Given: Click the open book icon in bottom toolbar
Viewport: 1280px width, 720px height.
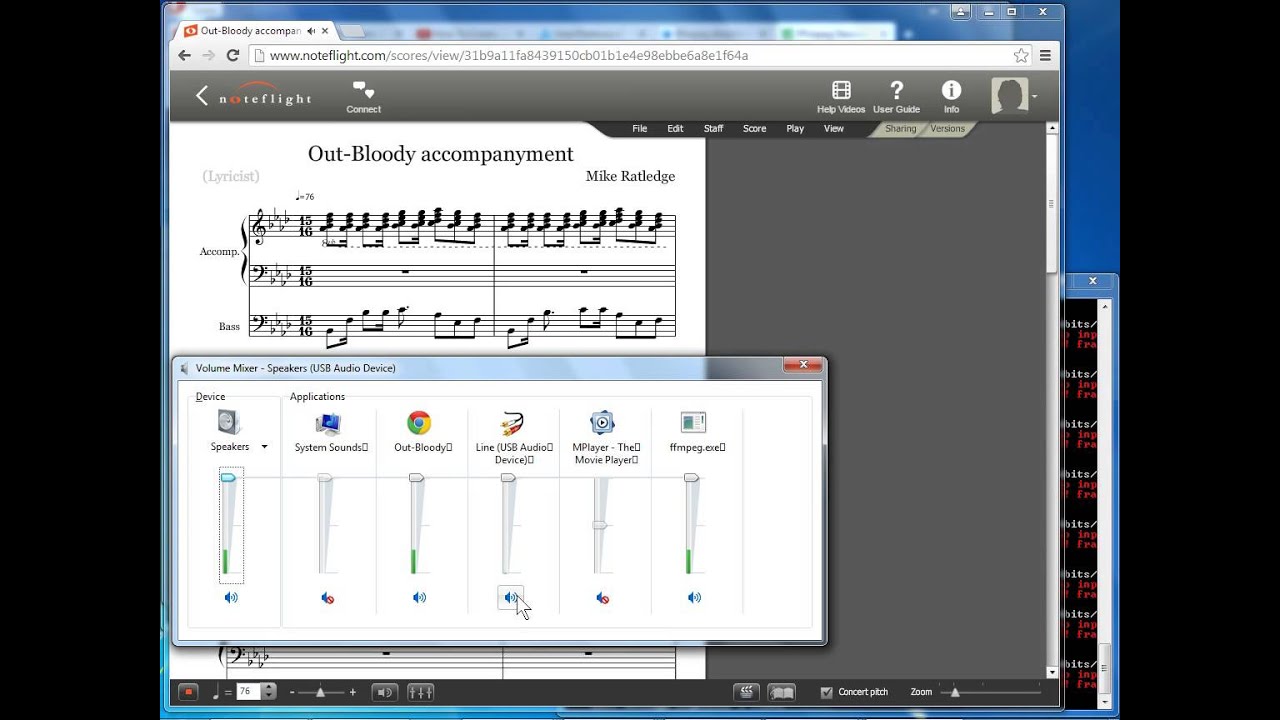Looking at the screenshot, I should pos(782,692).
